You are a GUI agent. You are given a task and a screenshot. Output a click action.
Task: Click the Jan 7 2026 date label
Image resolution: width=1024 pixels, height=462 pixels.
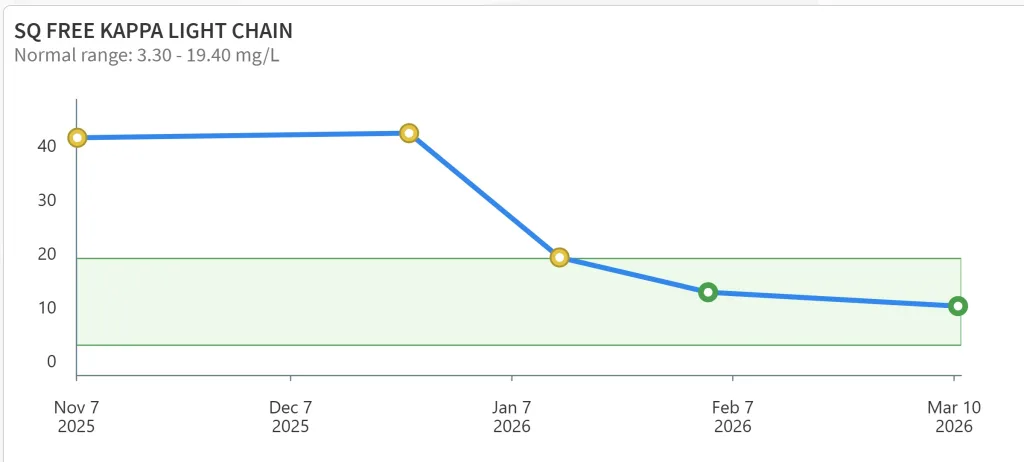pos(512,417)
